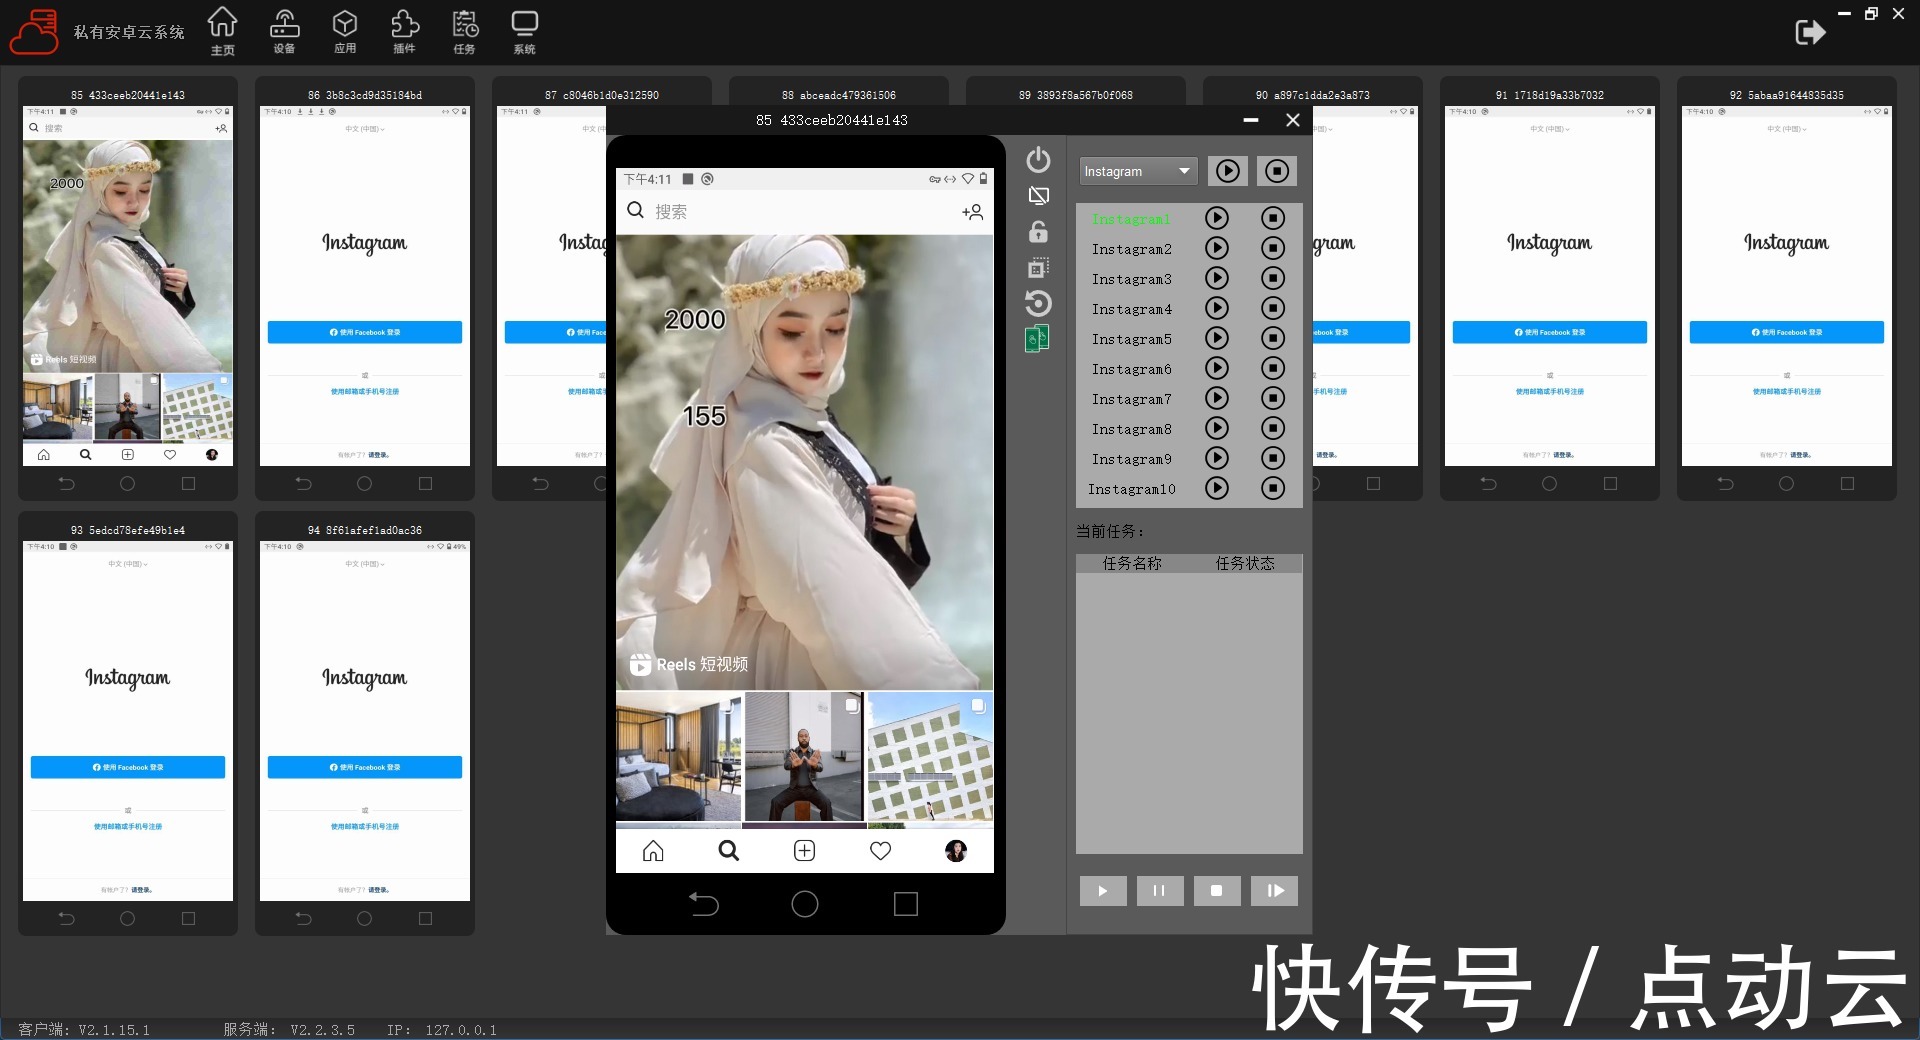1920x1040 pixels.
Task: Click email or phone signup link on device 92
Action: (1787, 392)
